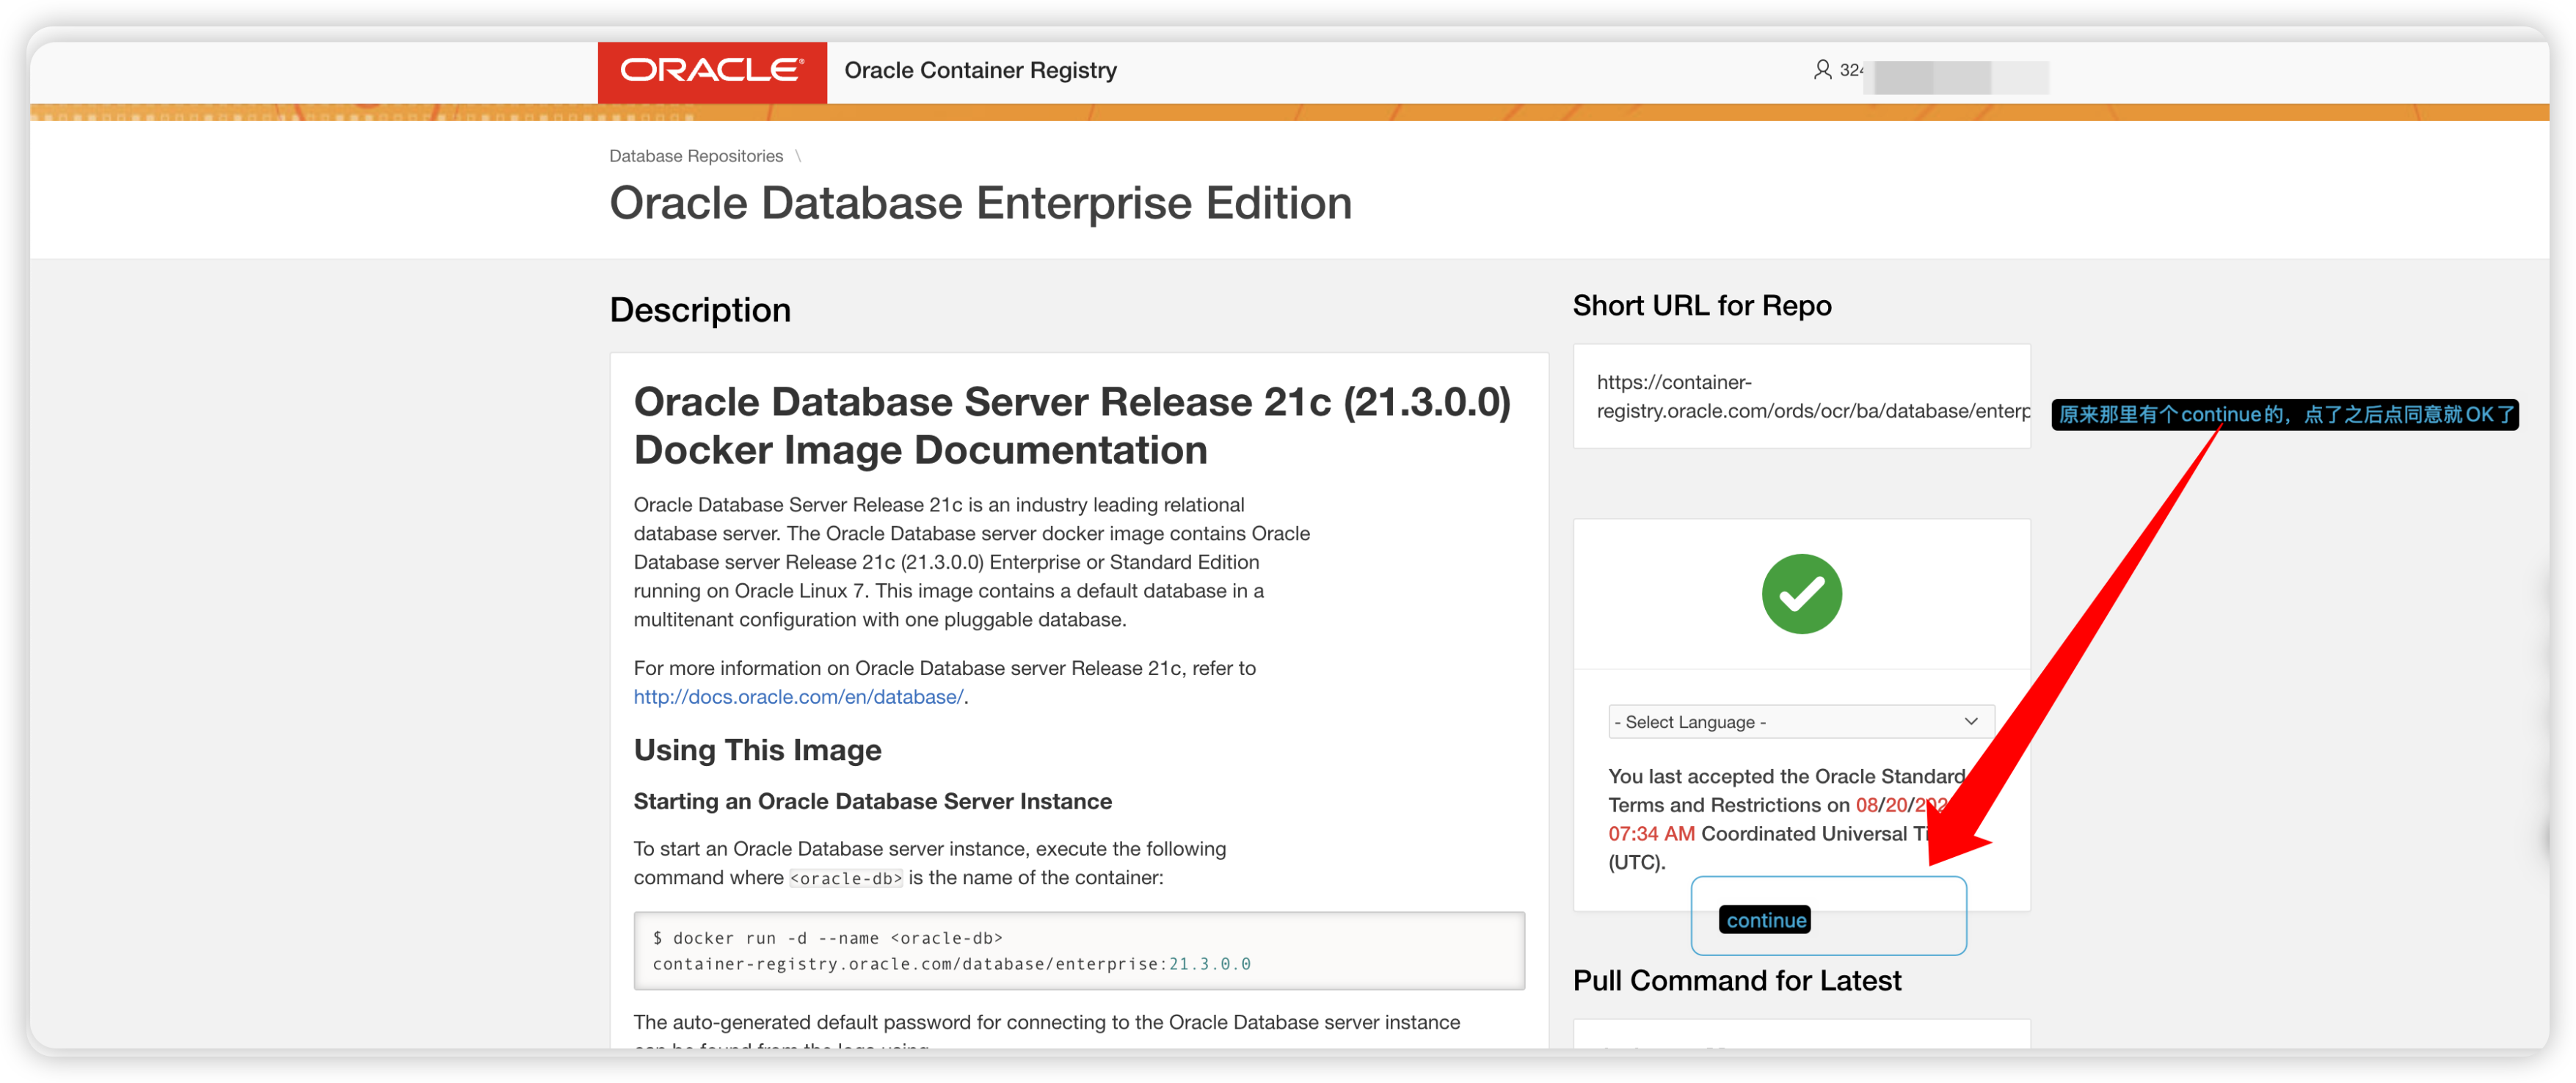Image resolution: width=2576 pixels, height=1083 pixels.
Task: Open the docs.oracle.com database link
Action: [798, 697]
